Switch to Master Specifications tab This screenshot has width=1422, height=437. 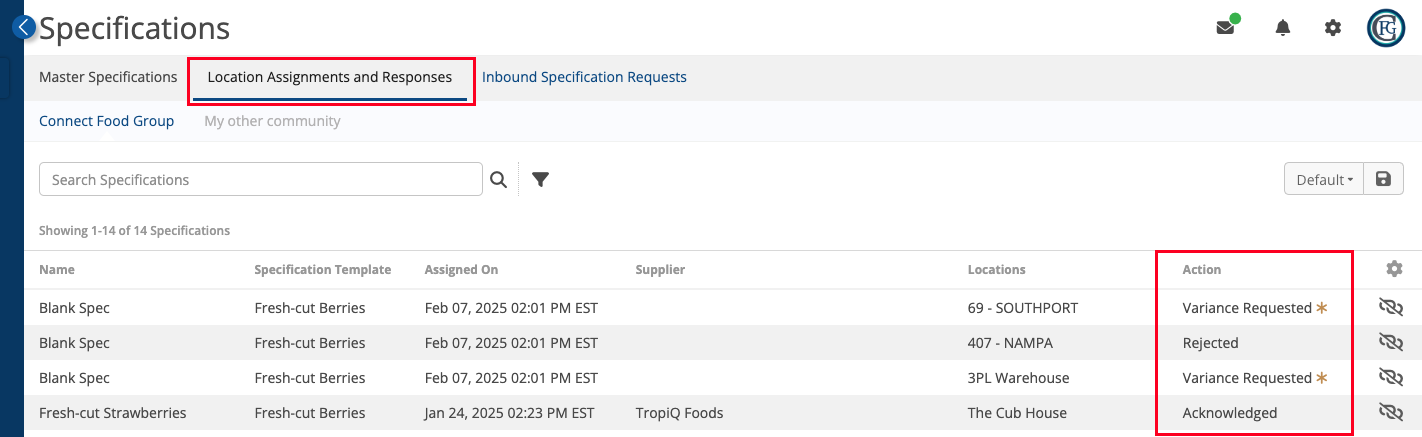108,77
